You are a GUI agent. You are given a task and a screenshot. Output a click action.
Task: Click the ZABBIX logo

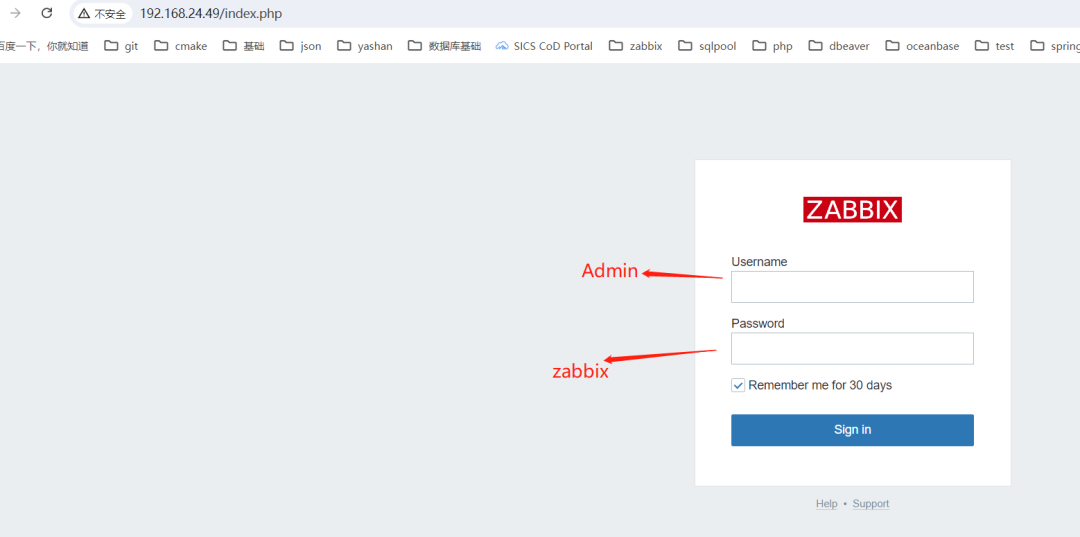coord(852,210)
